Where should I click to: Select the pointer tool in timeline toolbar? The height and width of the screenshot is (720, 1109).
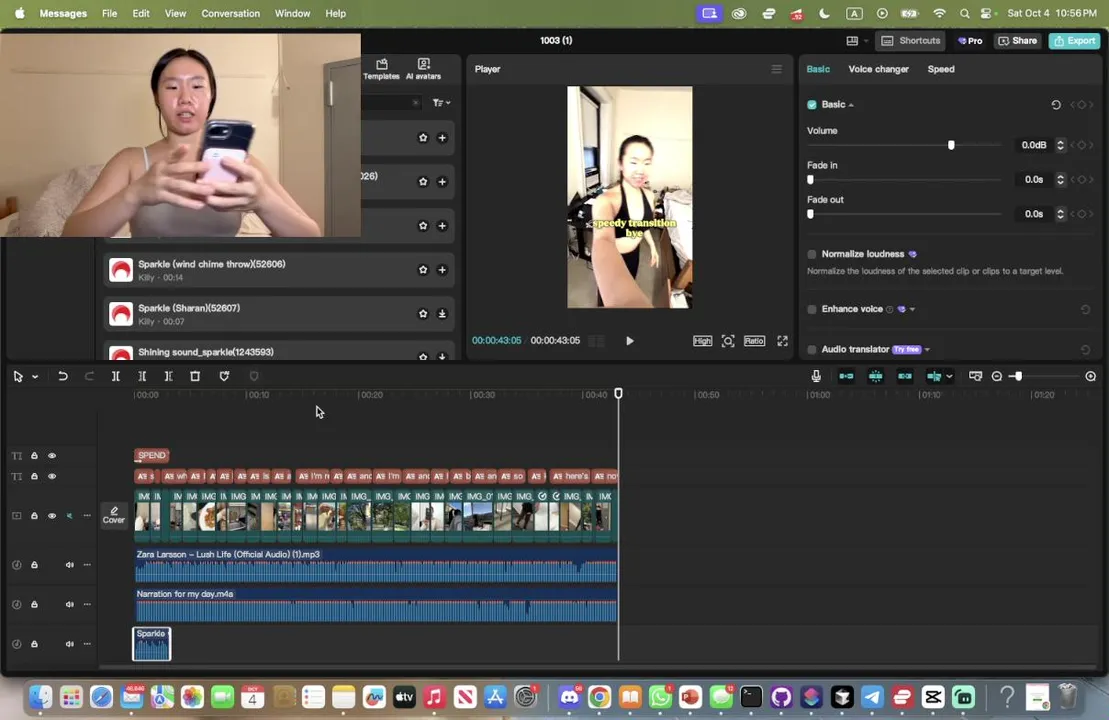[x=18, y=376]
